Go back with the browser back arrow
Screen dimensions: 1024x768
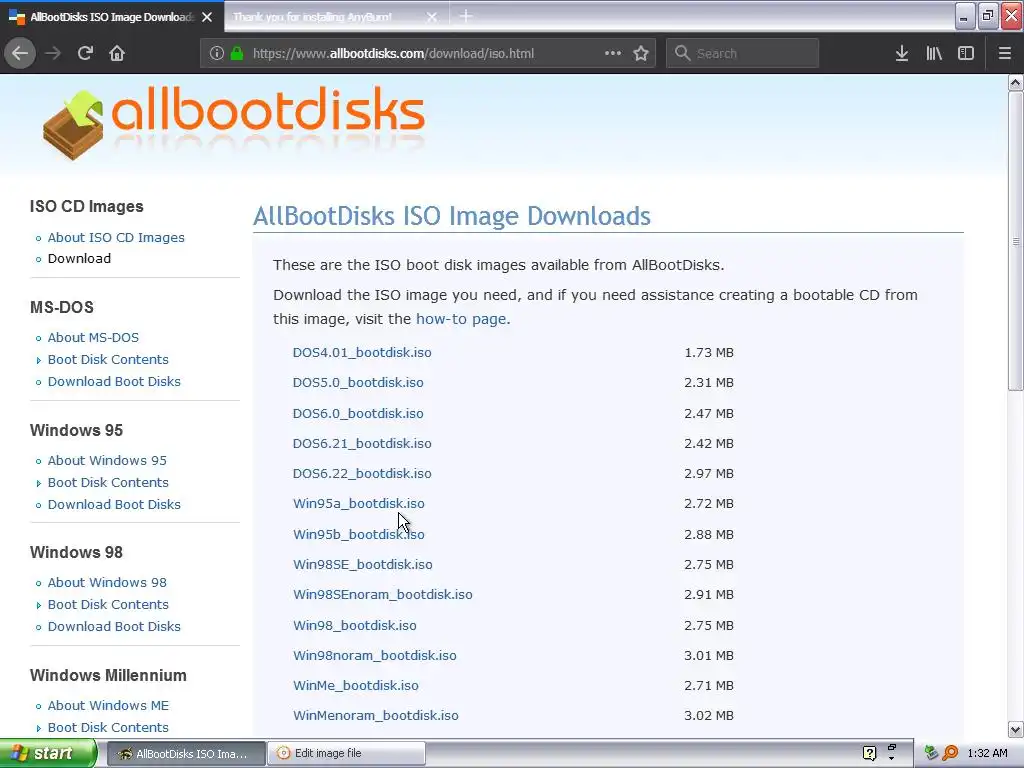click(20, 53)
